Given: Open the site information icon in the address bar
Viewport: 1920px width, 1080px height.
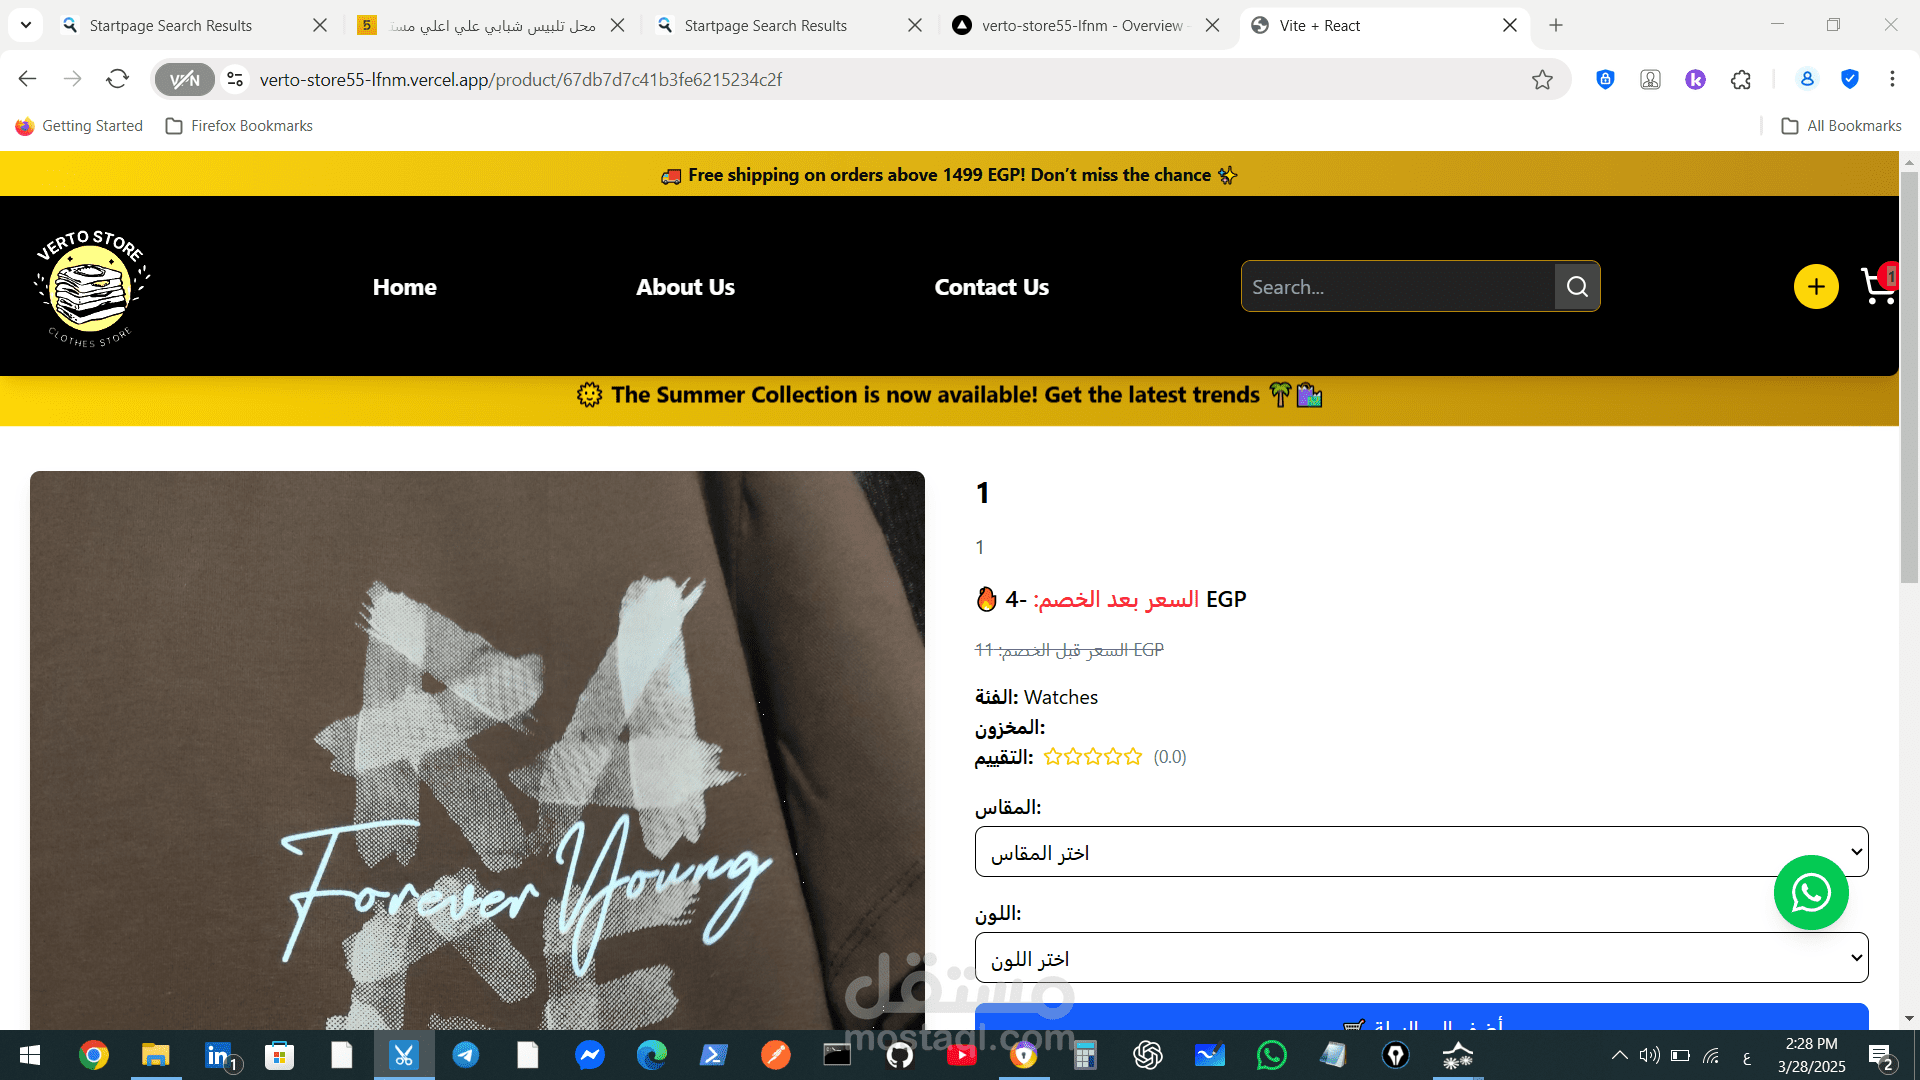Looking at the screenshot, I should point(235,79).
